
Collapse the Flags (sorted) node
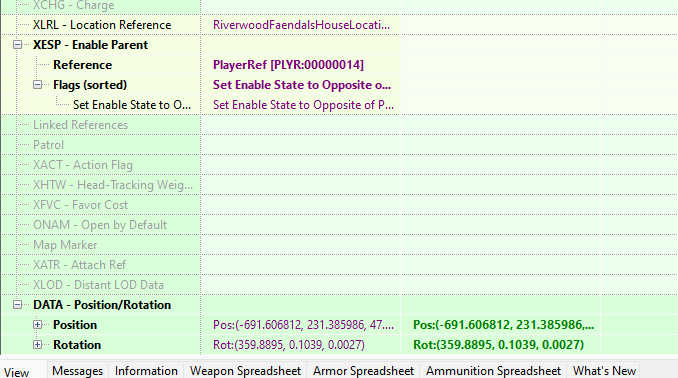tap(38, 85)
